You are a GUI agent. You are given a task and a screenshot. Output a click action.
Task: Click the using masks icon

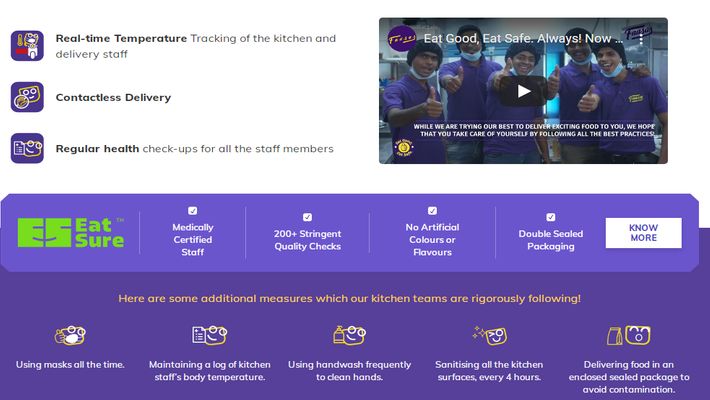(x=70, y=336)
